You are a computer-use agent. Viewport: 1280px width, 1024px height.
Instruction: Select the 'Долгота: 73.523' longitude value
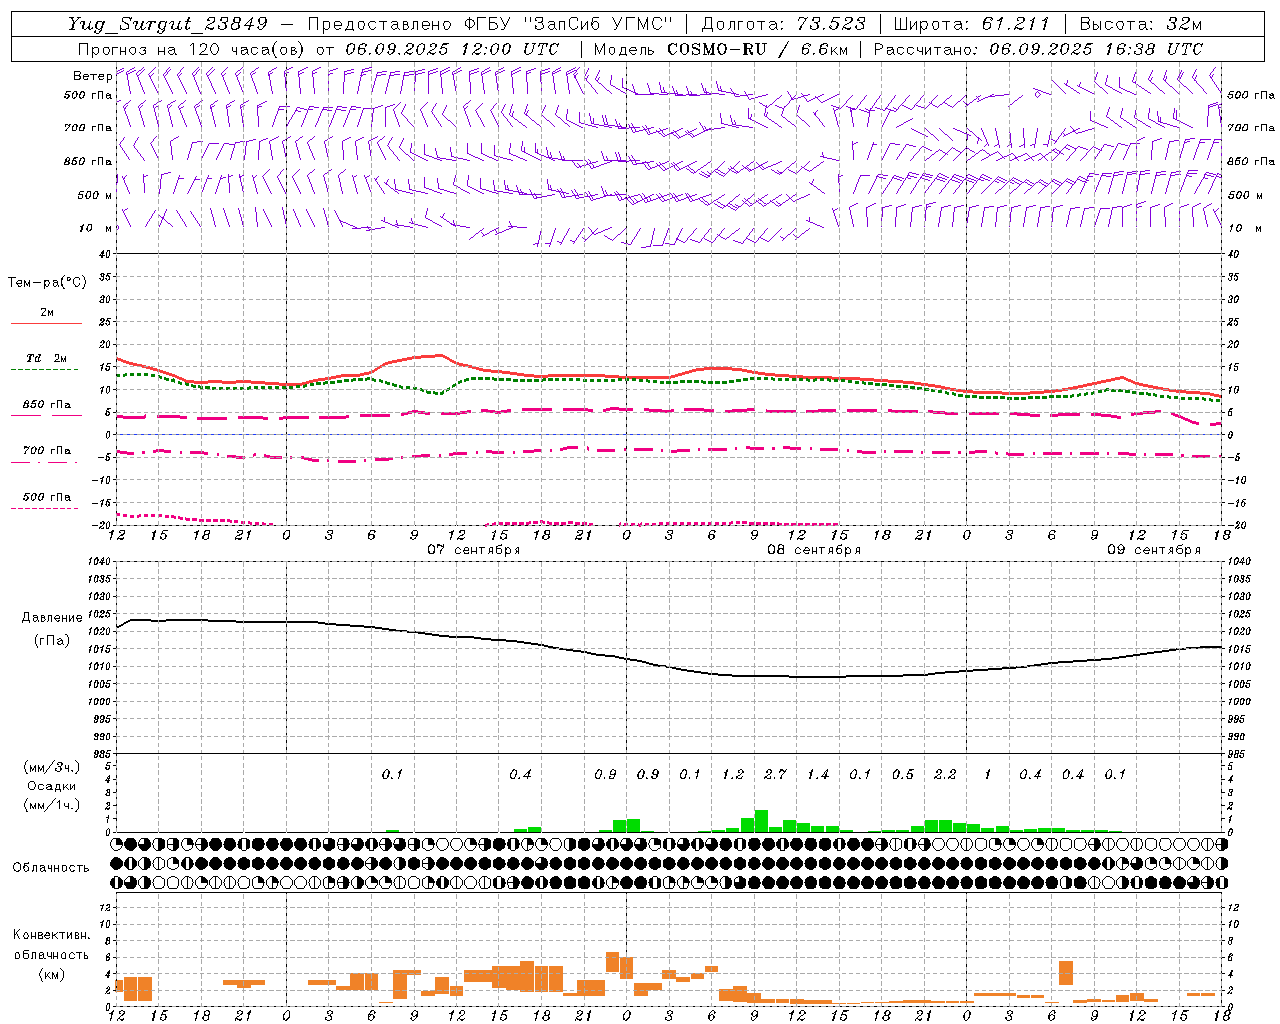coord(783,24)
